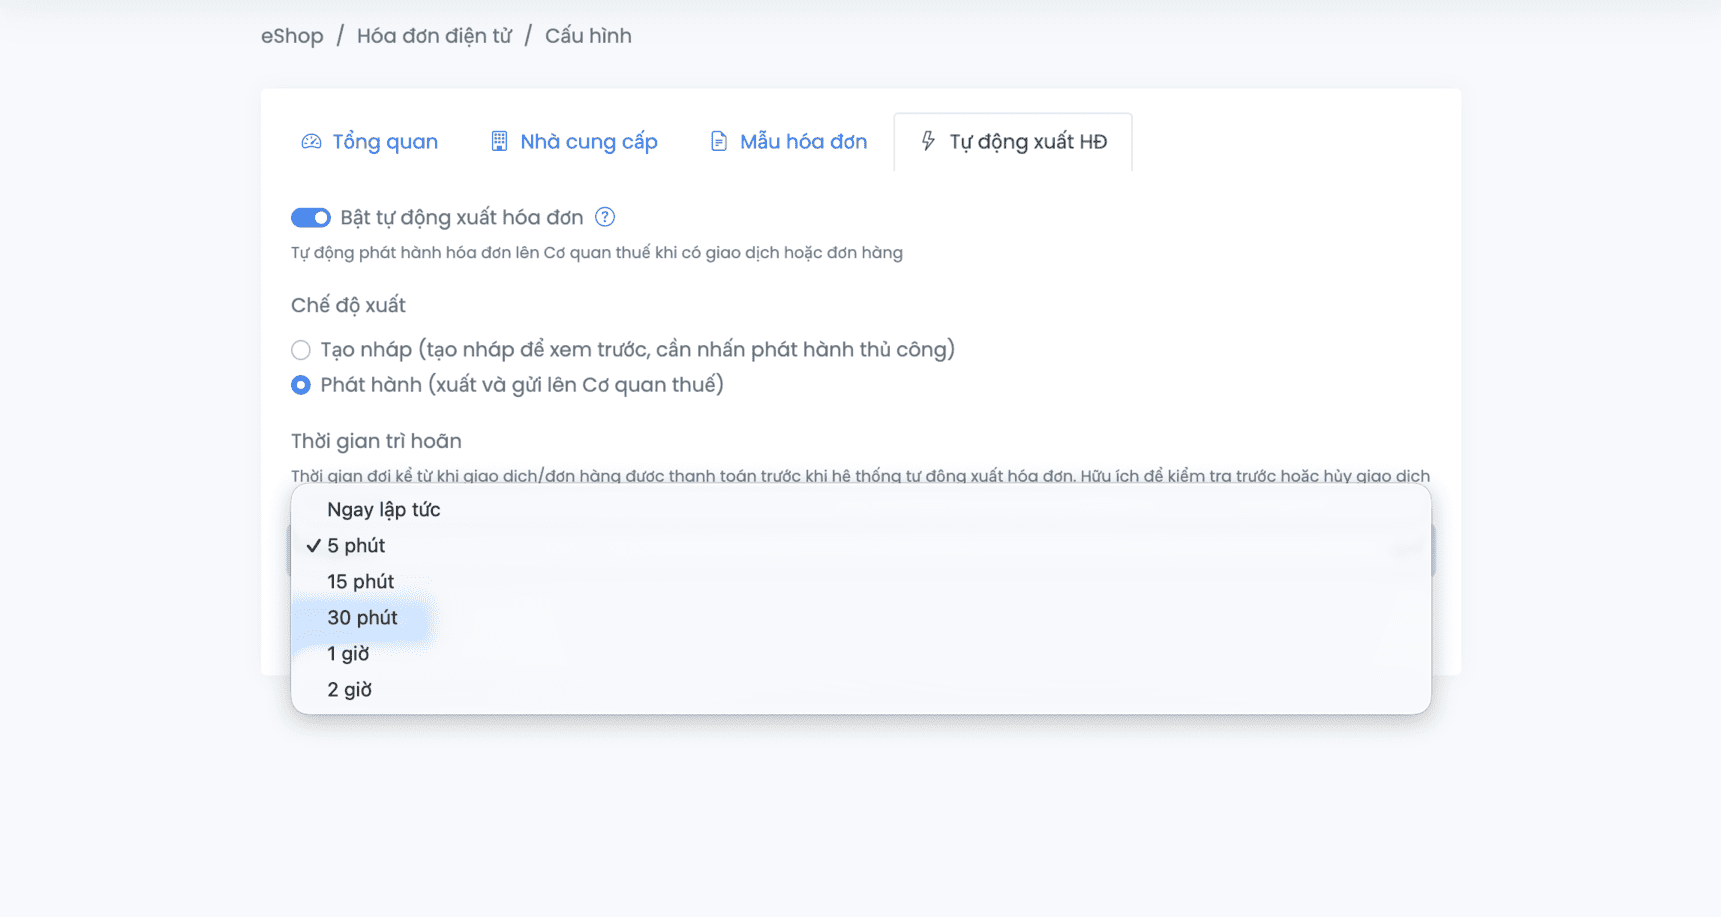Click the Cấu hình breadcrumb item
This screenshot has width=1721, height=917.
point(588,36)
